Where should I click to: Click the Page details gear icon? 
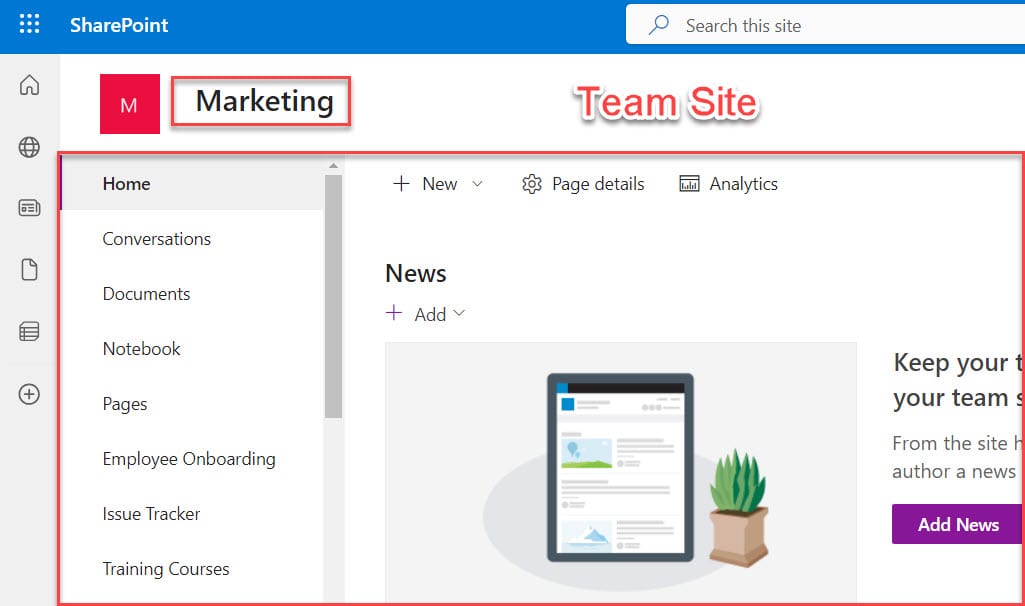531,184
